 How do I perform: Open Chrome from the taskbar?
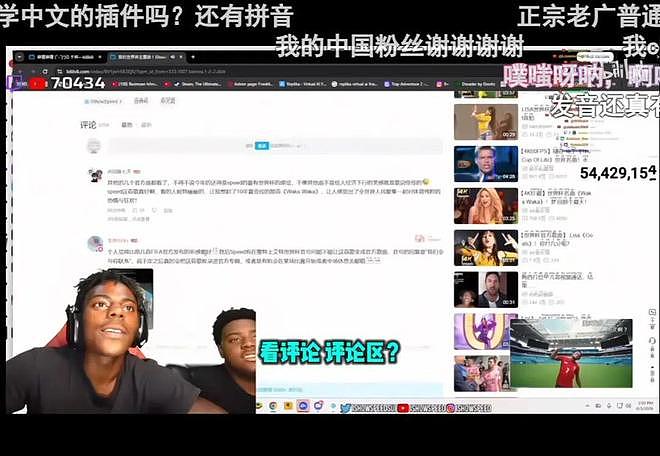pyautogui.click(x=273, y=406)
